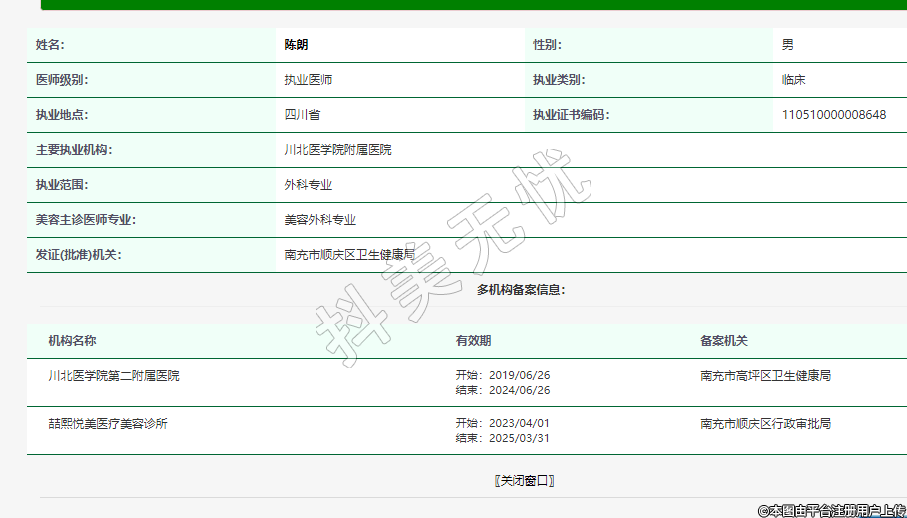
Task: Click the 备案机关 column header
Action: [x=724, y=341]
